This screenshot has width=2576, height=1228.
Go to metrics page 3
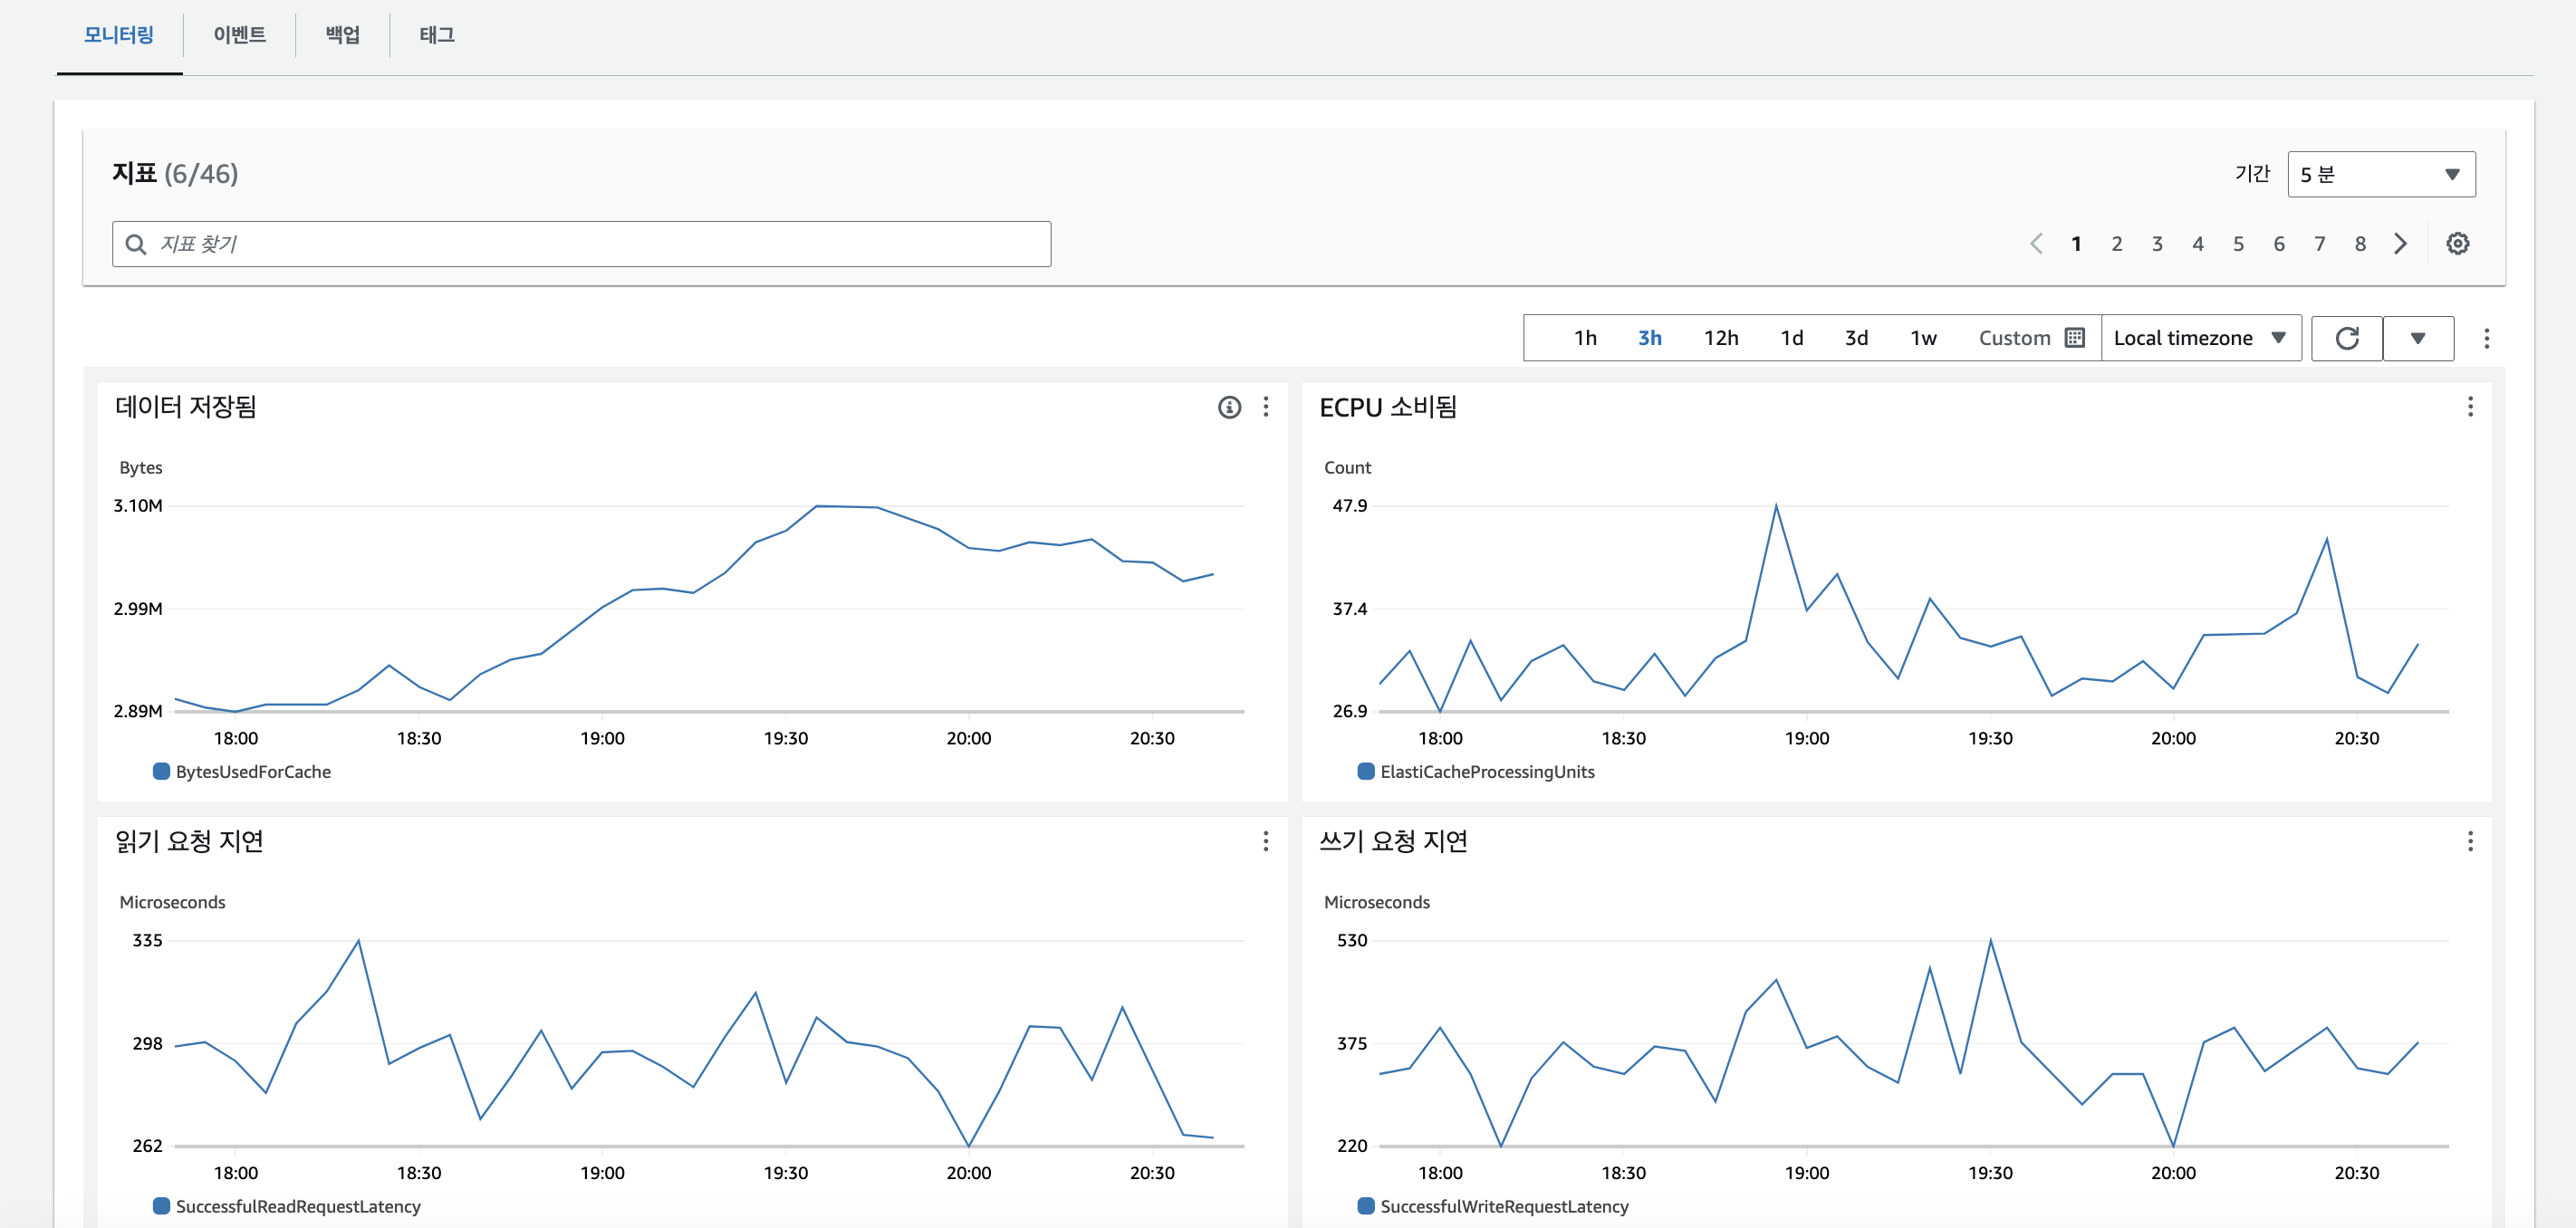point(2157,244)
